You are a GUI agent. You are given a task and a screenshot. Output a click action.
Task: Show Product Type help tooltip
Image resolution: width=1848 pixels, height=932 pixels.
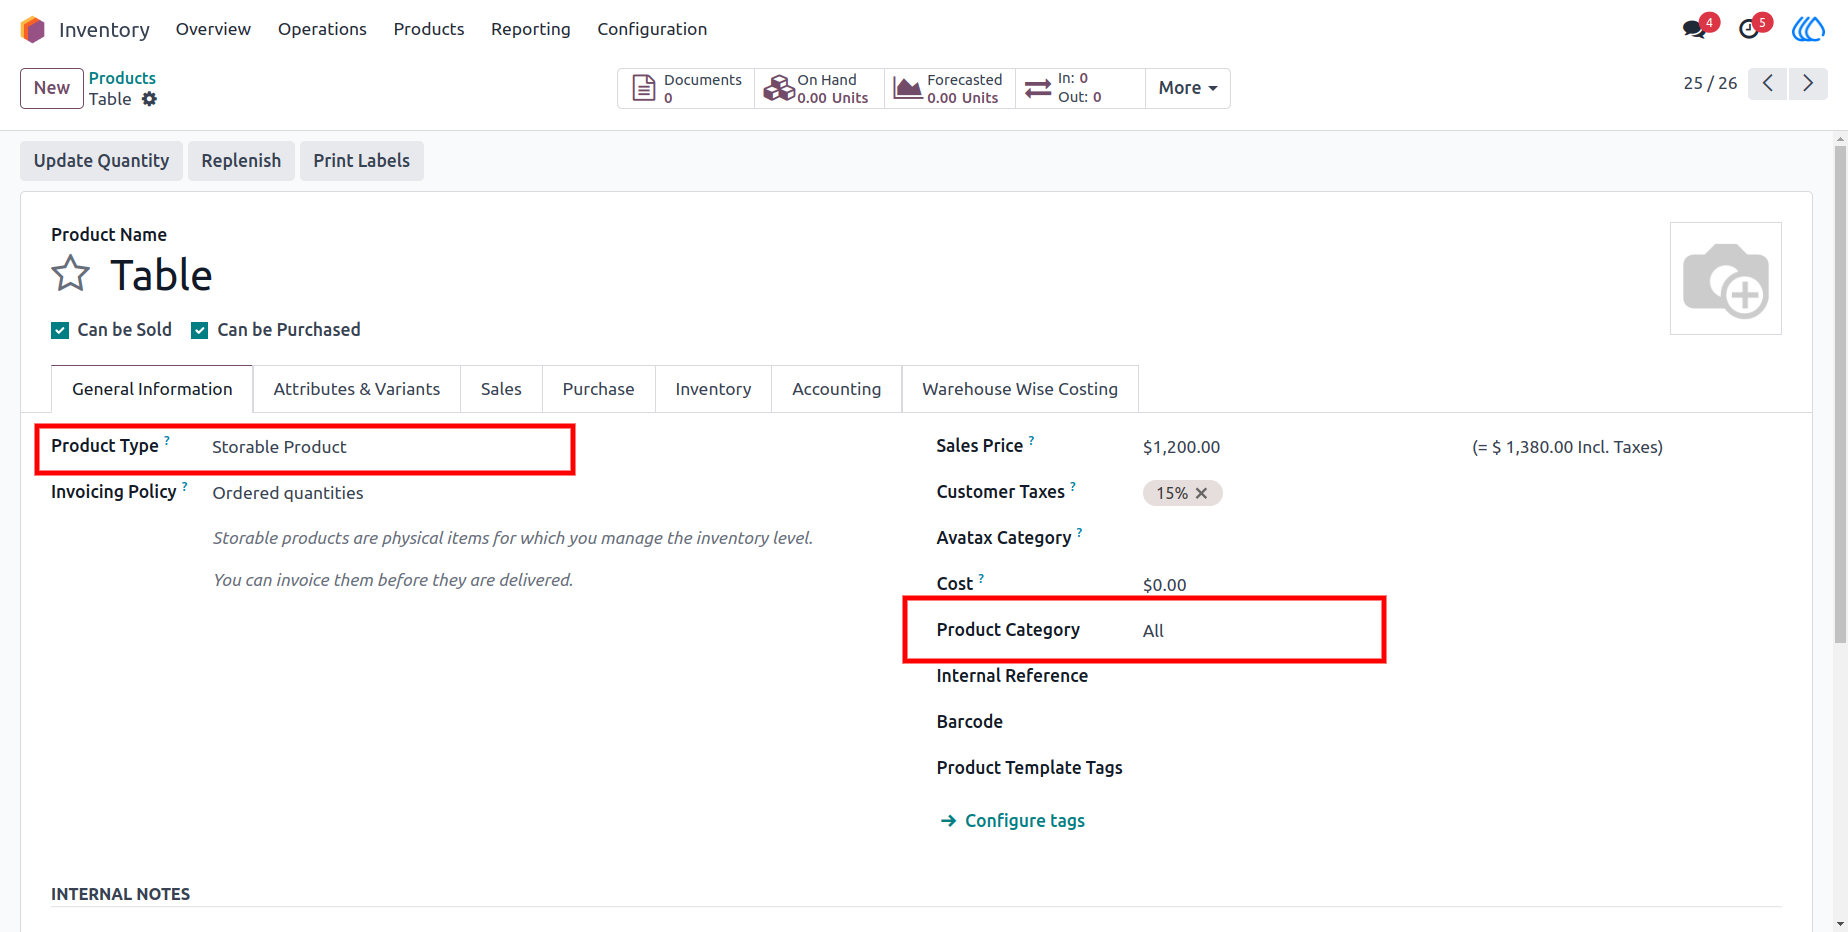pos(167,440)
